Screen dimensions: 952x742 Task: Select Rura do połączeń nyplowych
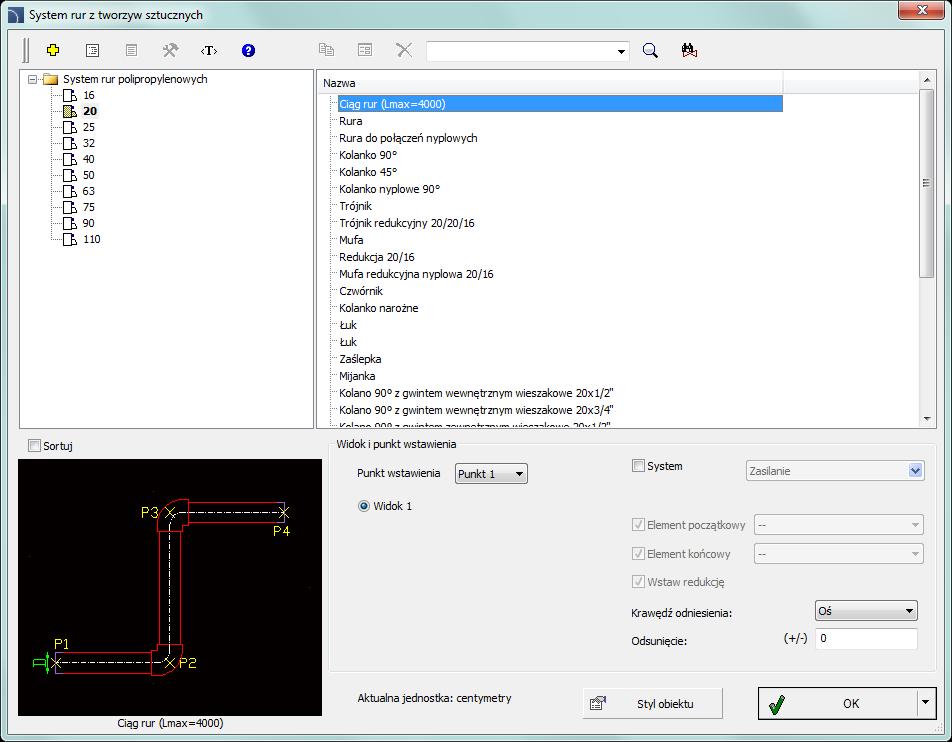pos(408,138)
